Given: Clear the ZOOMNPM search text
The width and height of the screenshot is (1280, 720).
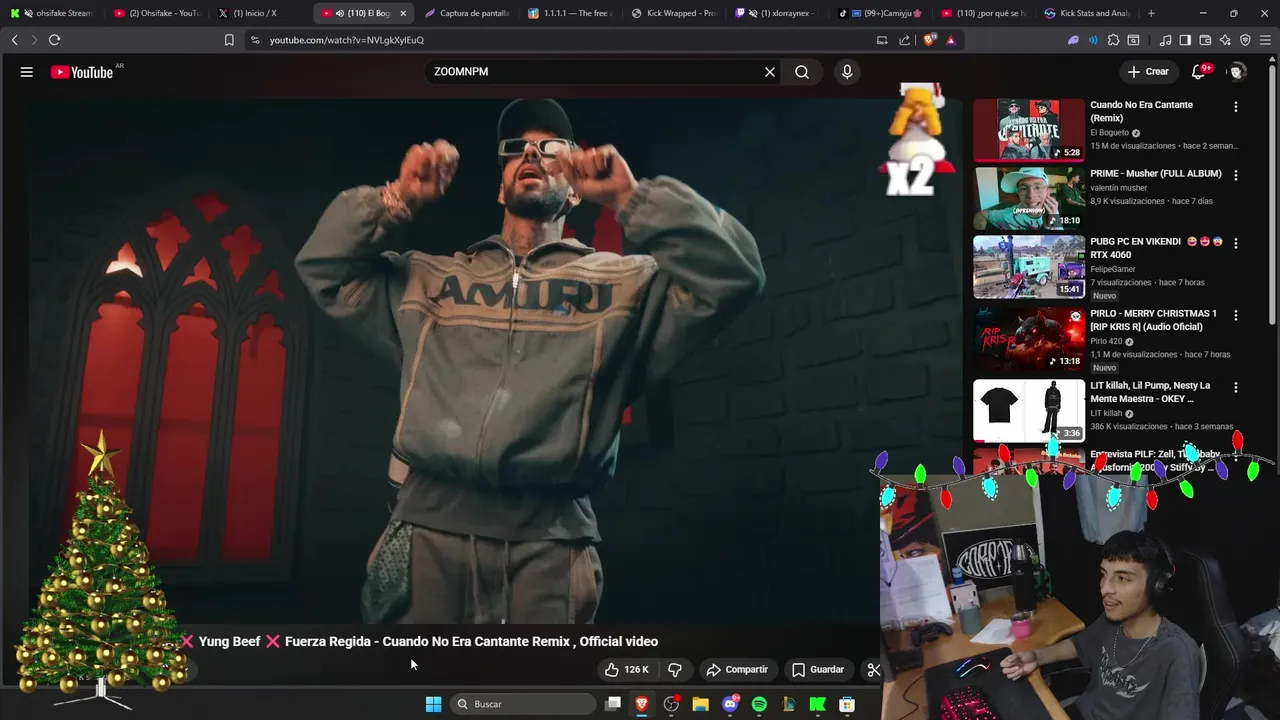Looking at the screenshot, I should pos(770,72).
